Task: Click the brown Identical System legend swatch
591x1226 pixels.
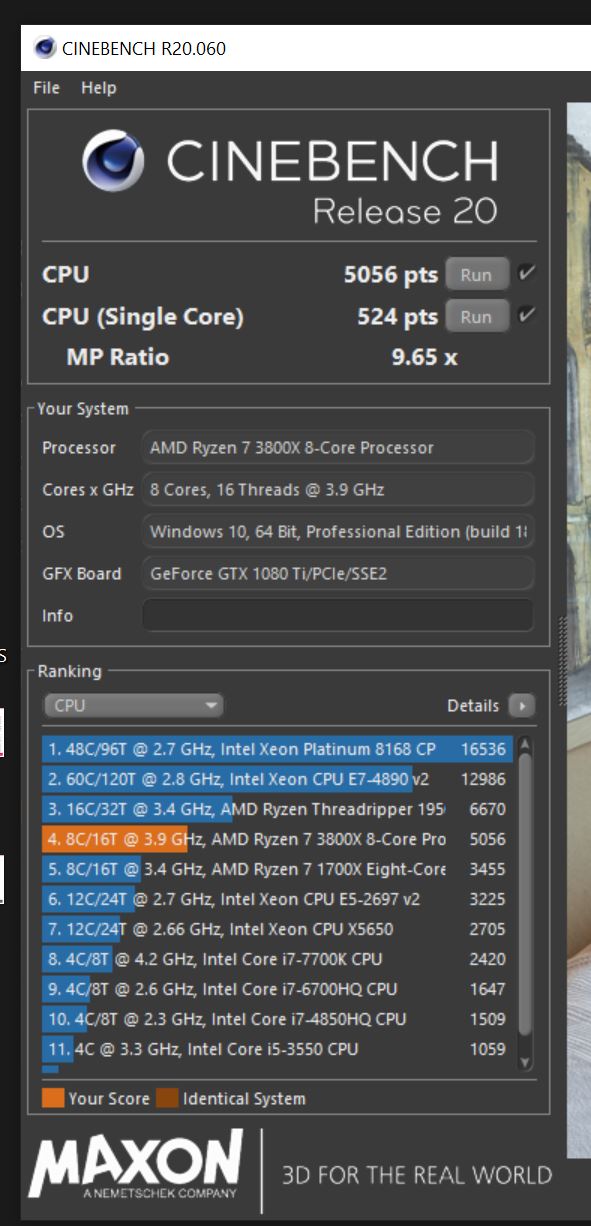Action: click(167, 1098)
